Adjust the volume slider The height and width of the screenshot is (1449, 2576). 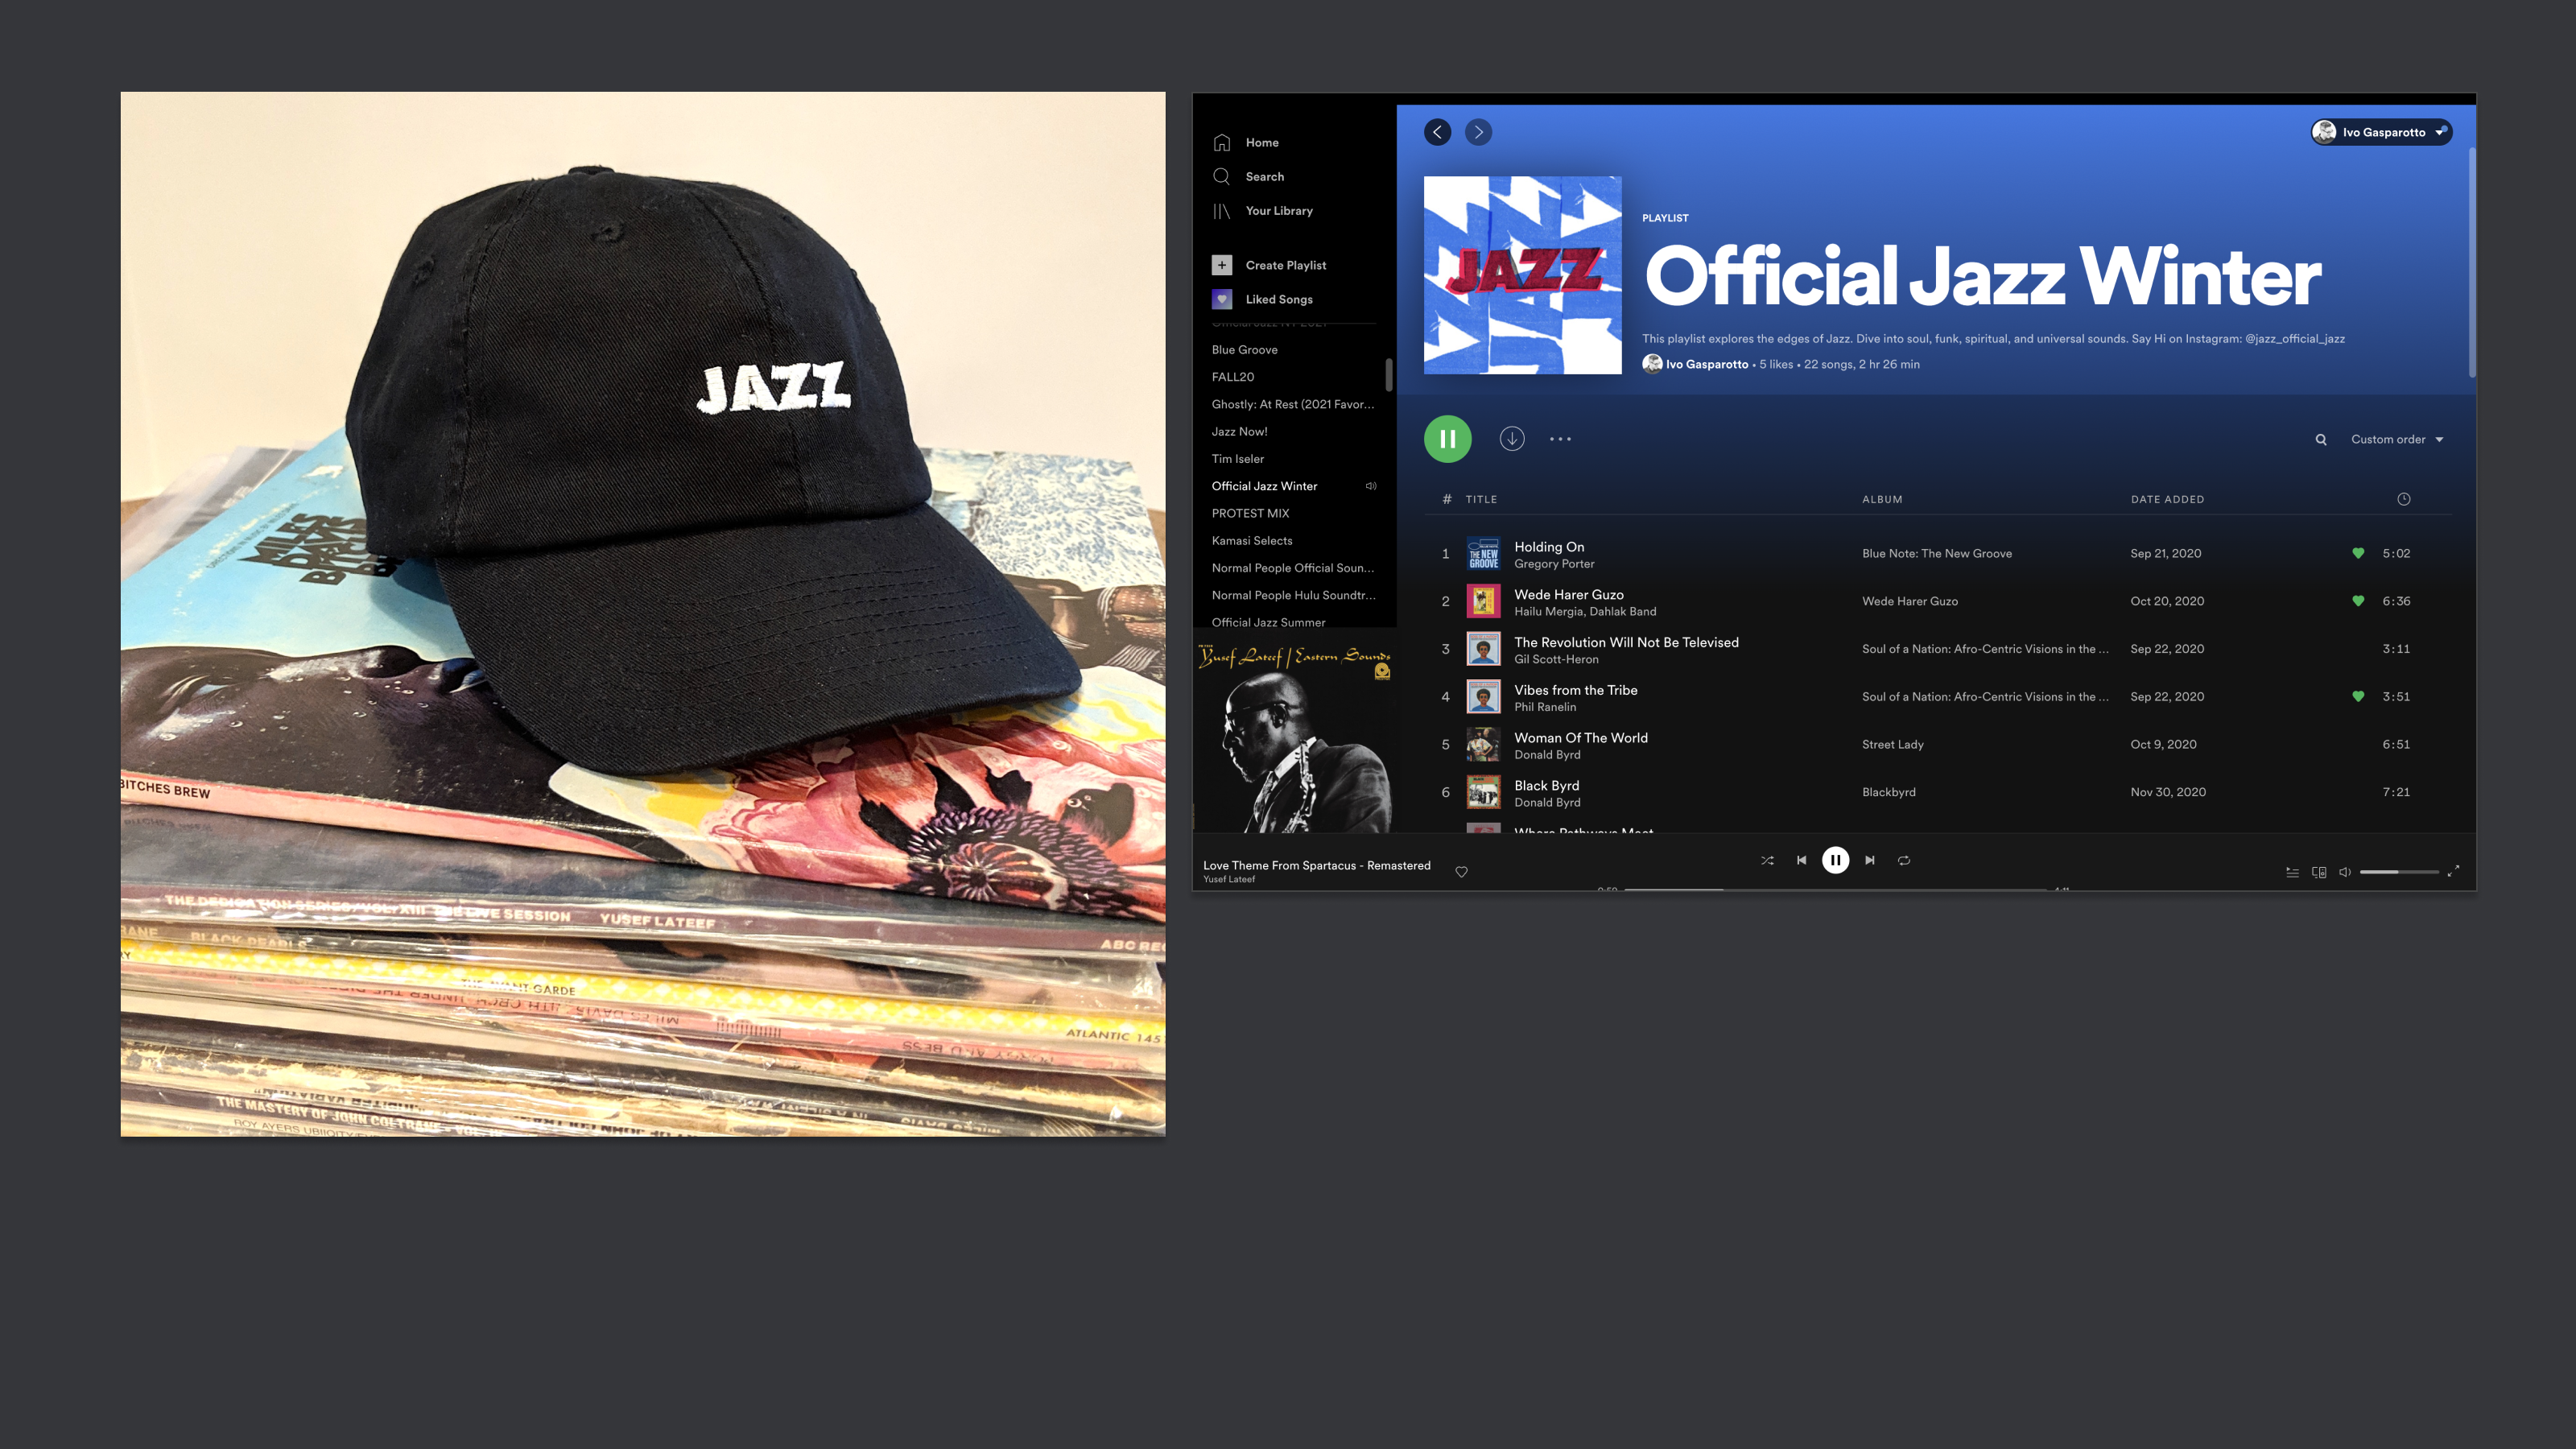click(x=2399, y=872)
